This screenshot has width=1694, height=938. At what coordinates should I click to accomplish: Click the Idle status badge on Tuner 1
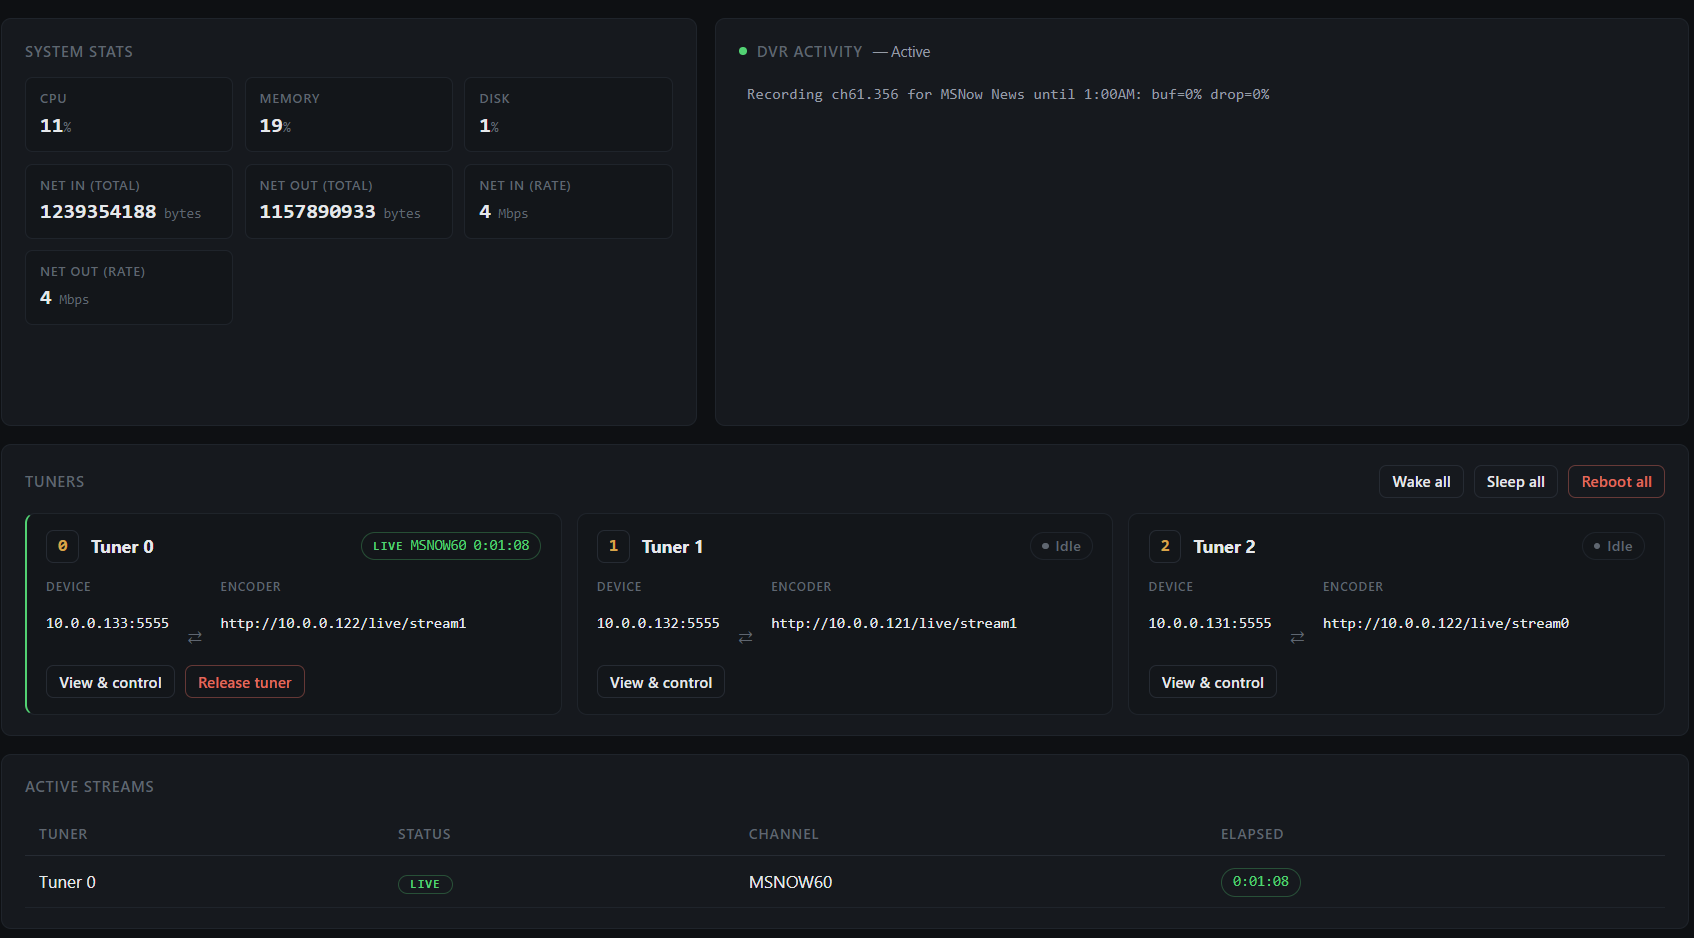(1061, 546)
